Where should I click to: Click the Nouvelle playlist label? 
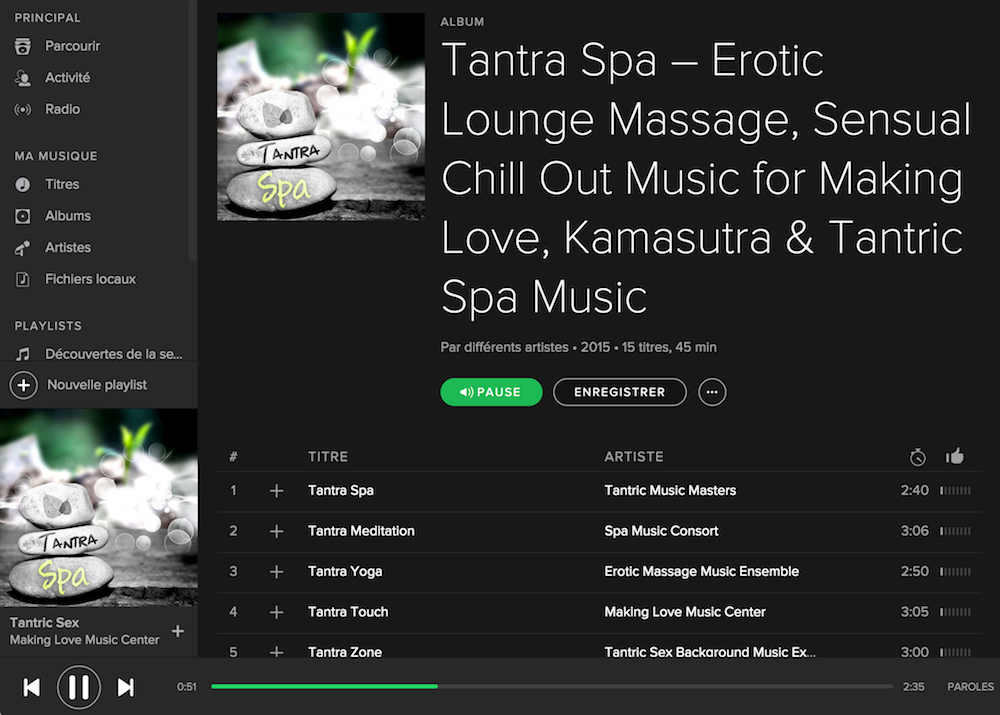pos(97,385)
